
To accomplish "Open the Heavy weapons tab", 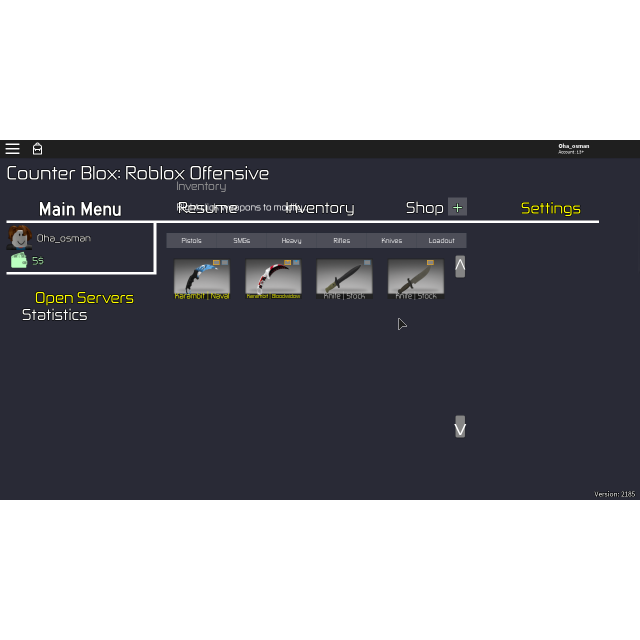I will tap(291, 241).
